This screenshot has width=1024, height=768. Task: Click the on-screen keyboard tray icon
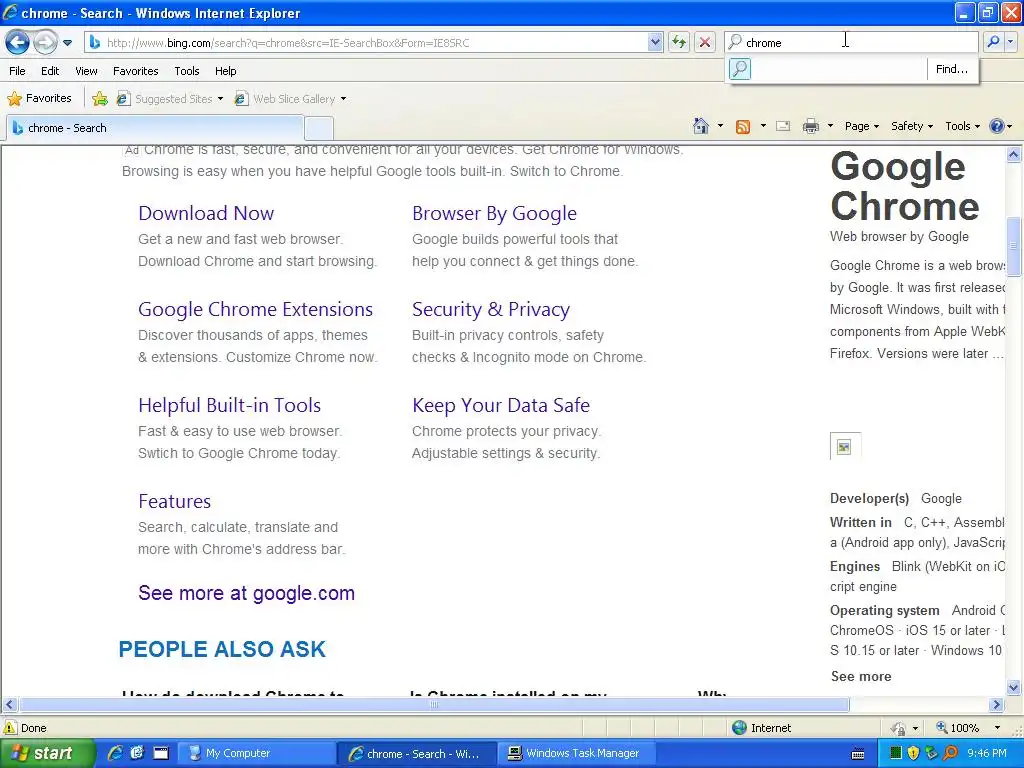858,754
